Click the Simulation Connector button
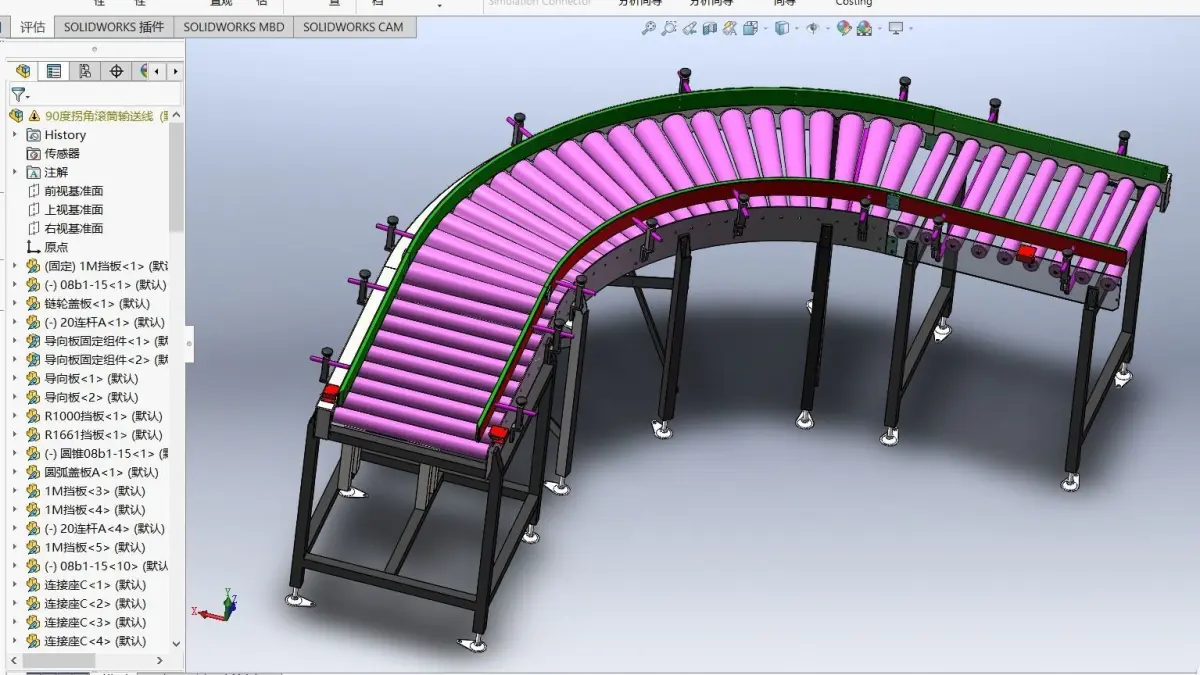 540,4
